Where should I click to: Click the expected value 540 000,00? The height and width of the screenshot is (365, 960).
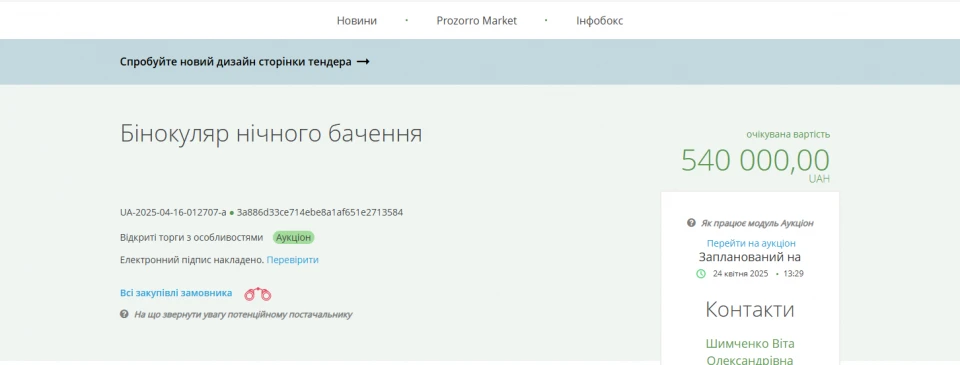(x=756, y=160)
